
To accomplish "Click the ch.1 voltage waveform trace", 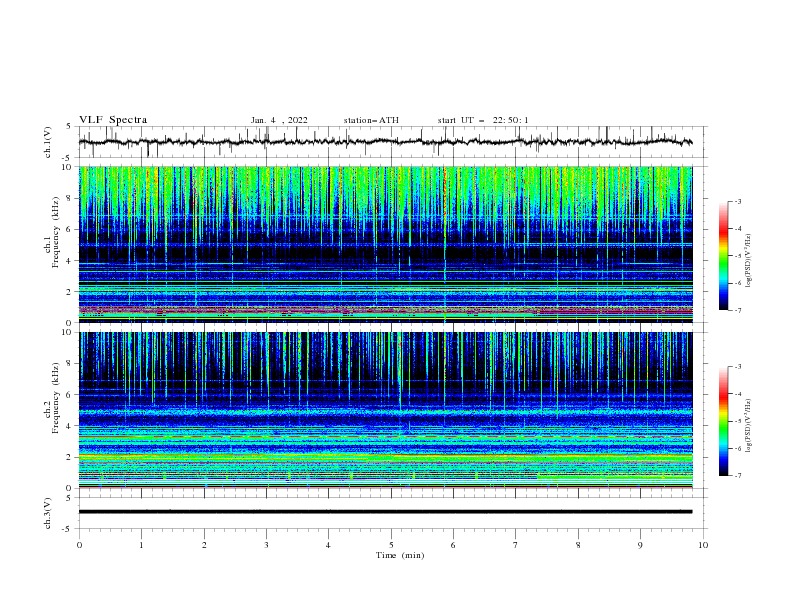I will point(385,142).
